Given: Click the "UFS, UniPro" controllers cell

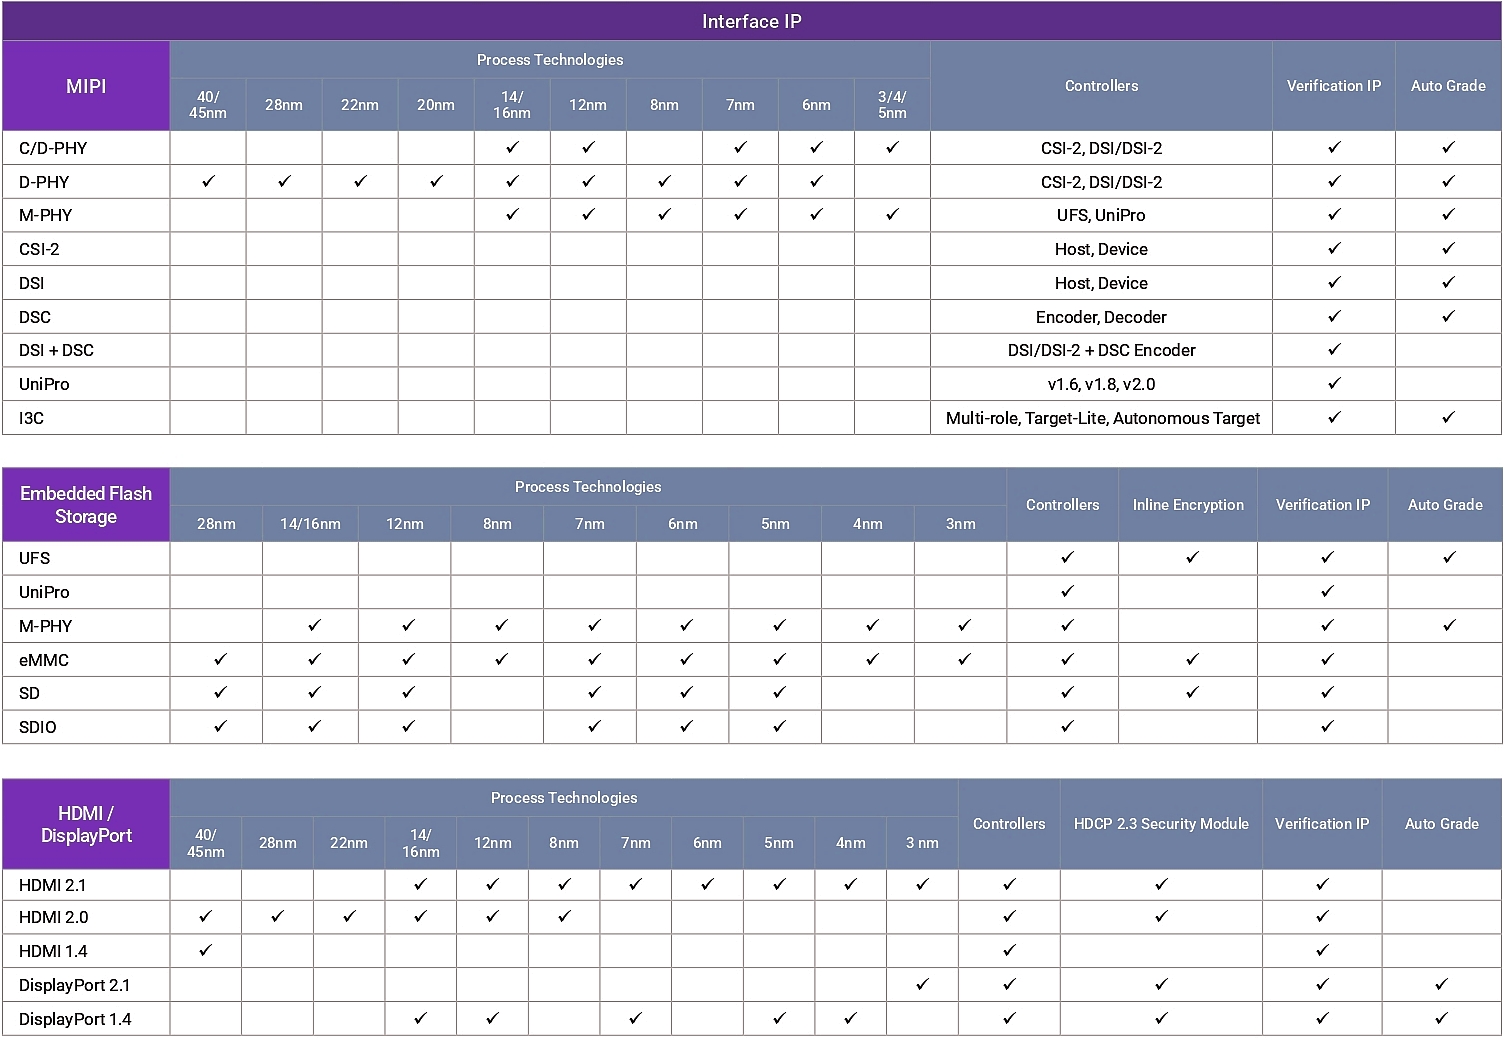Looking at the screenshot, I should click(x=1100, y=215).
